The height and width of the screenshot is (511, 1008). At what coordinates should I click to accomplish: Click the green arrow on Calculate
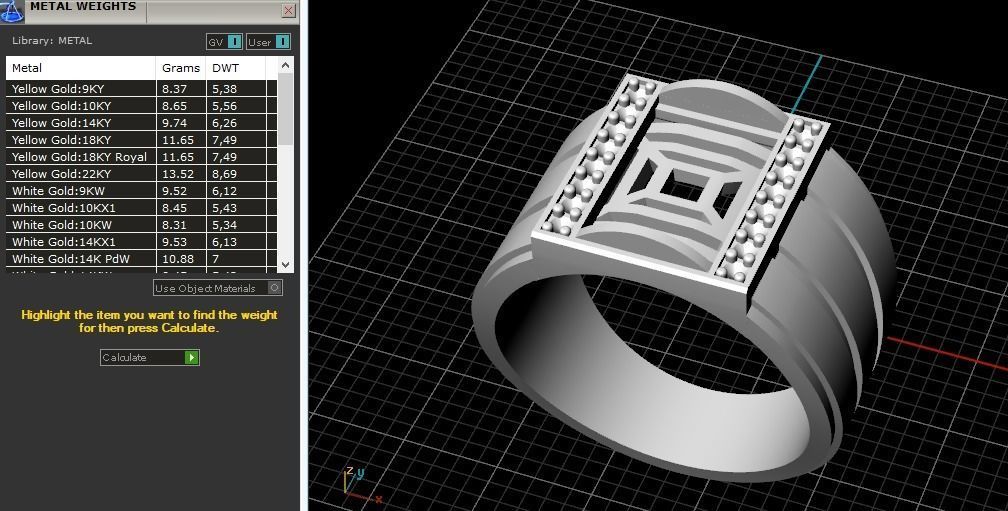pyautogui.click(x=192, y=357)
